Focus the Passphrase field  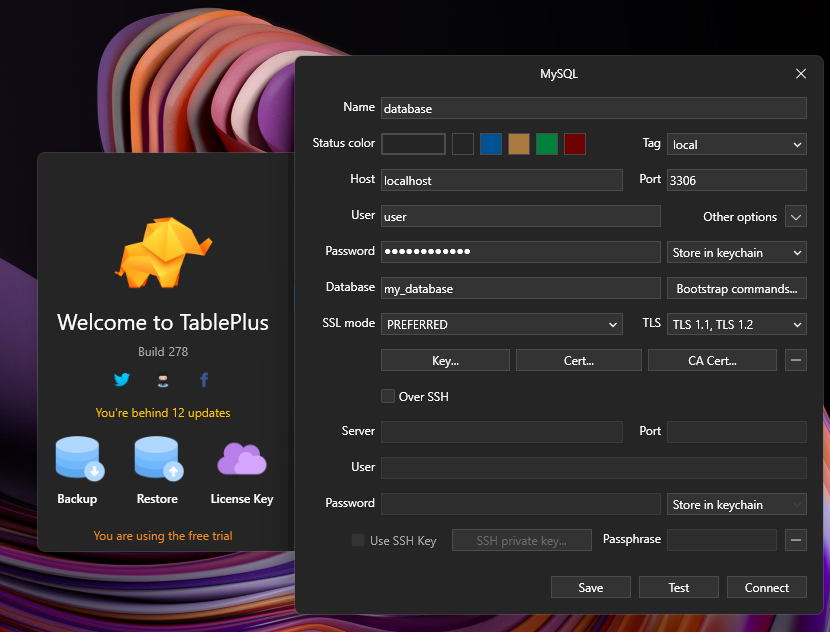pyautogui.click(x=721, y=540)
